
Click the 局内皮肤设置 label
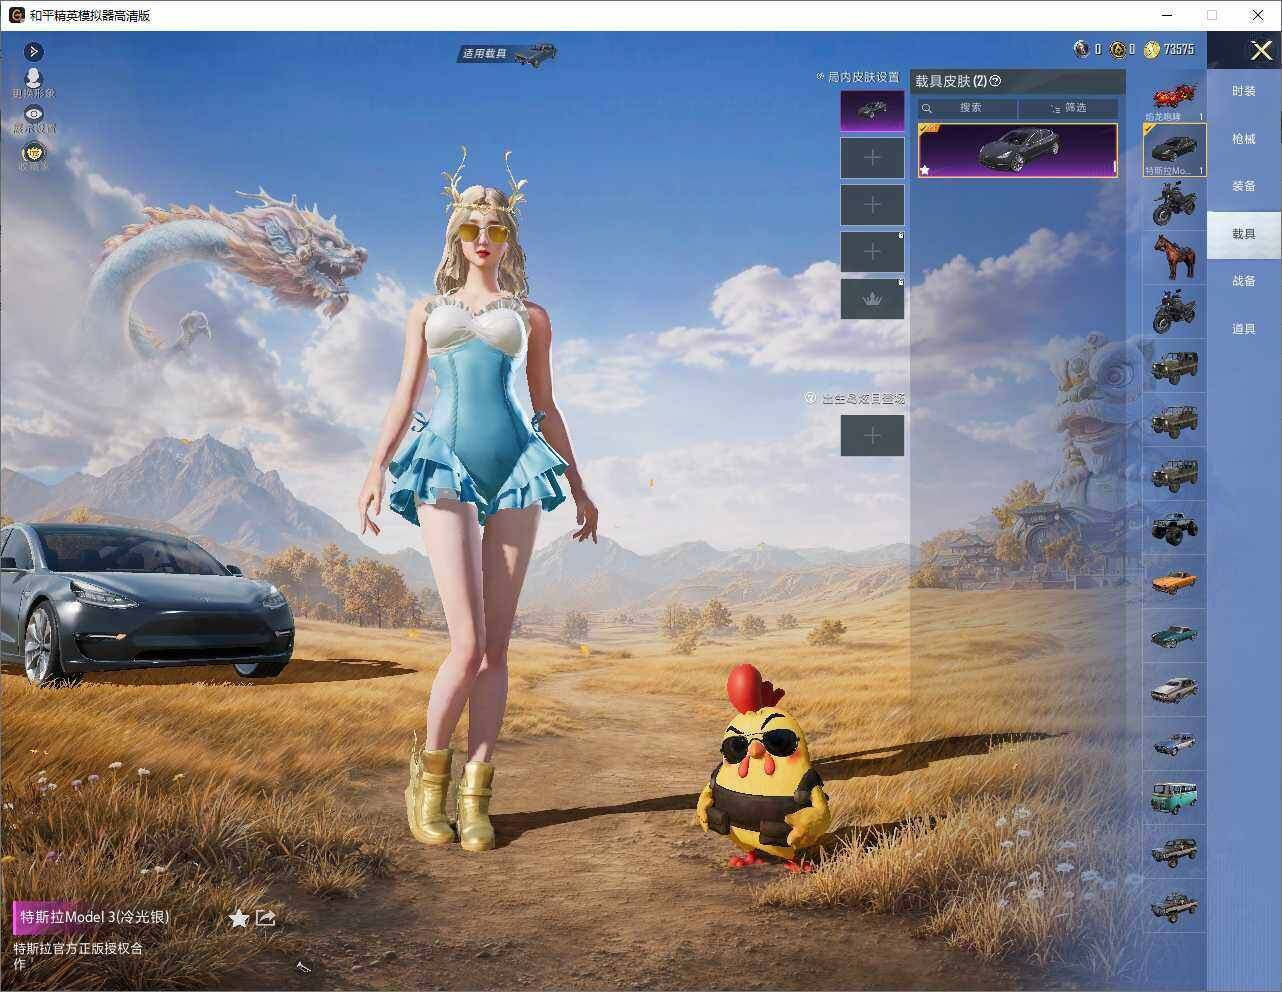864,77
